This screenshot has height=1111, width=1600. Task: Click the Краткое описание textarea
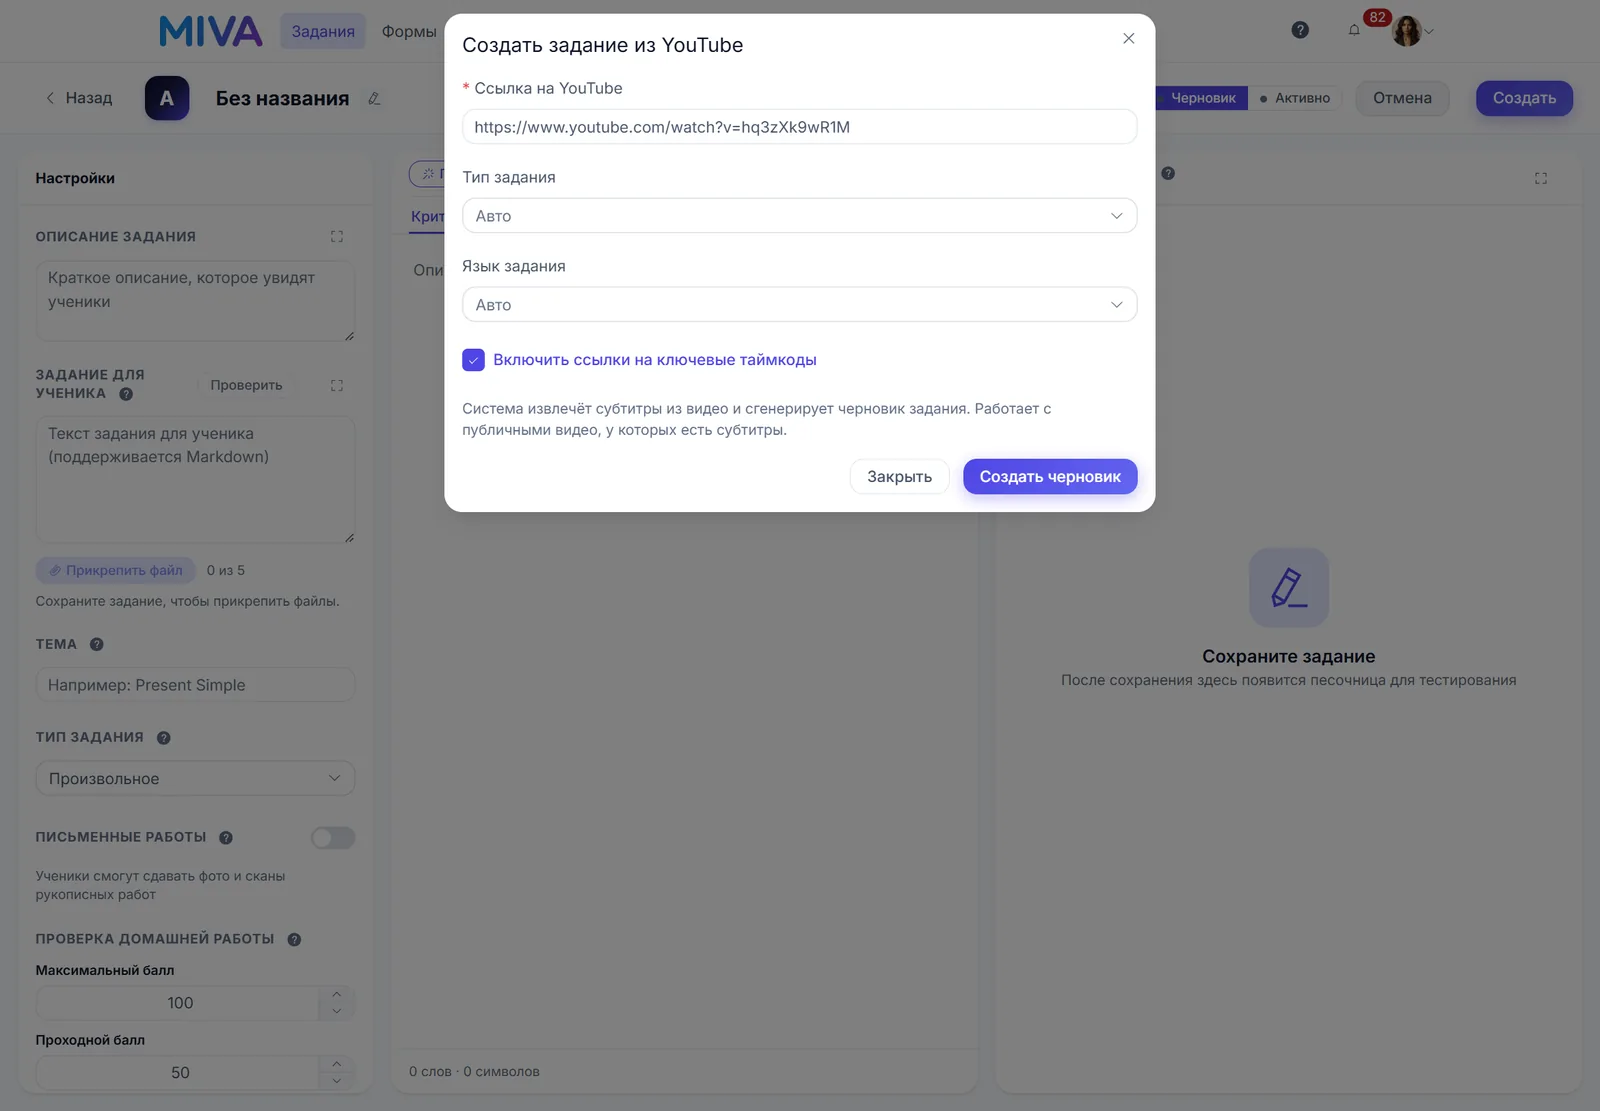[x=195, y=301]
